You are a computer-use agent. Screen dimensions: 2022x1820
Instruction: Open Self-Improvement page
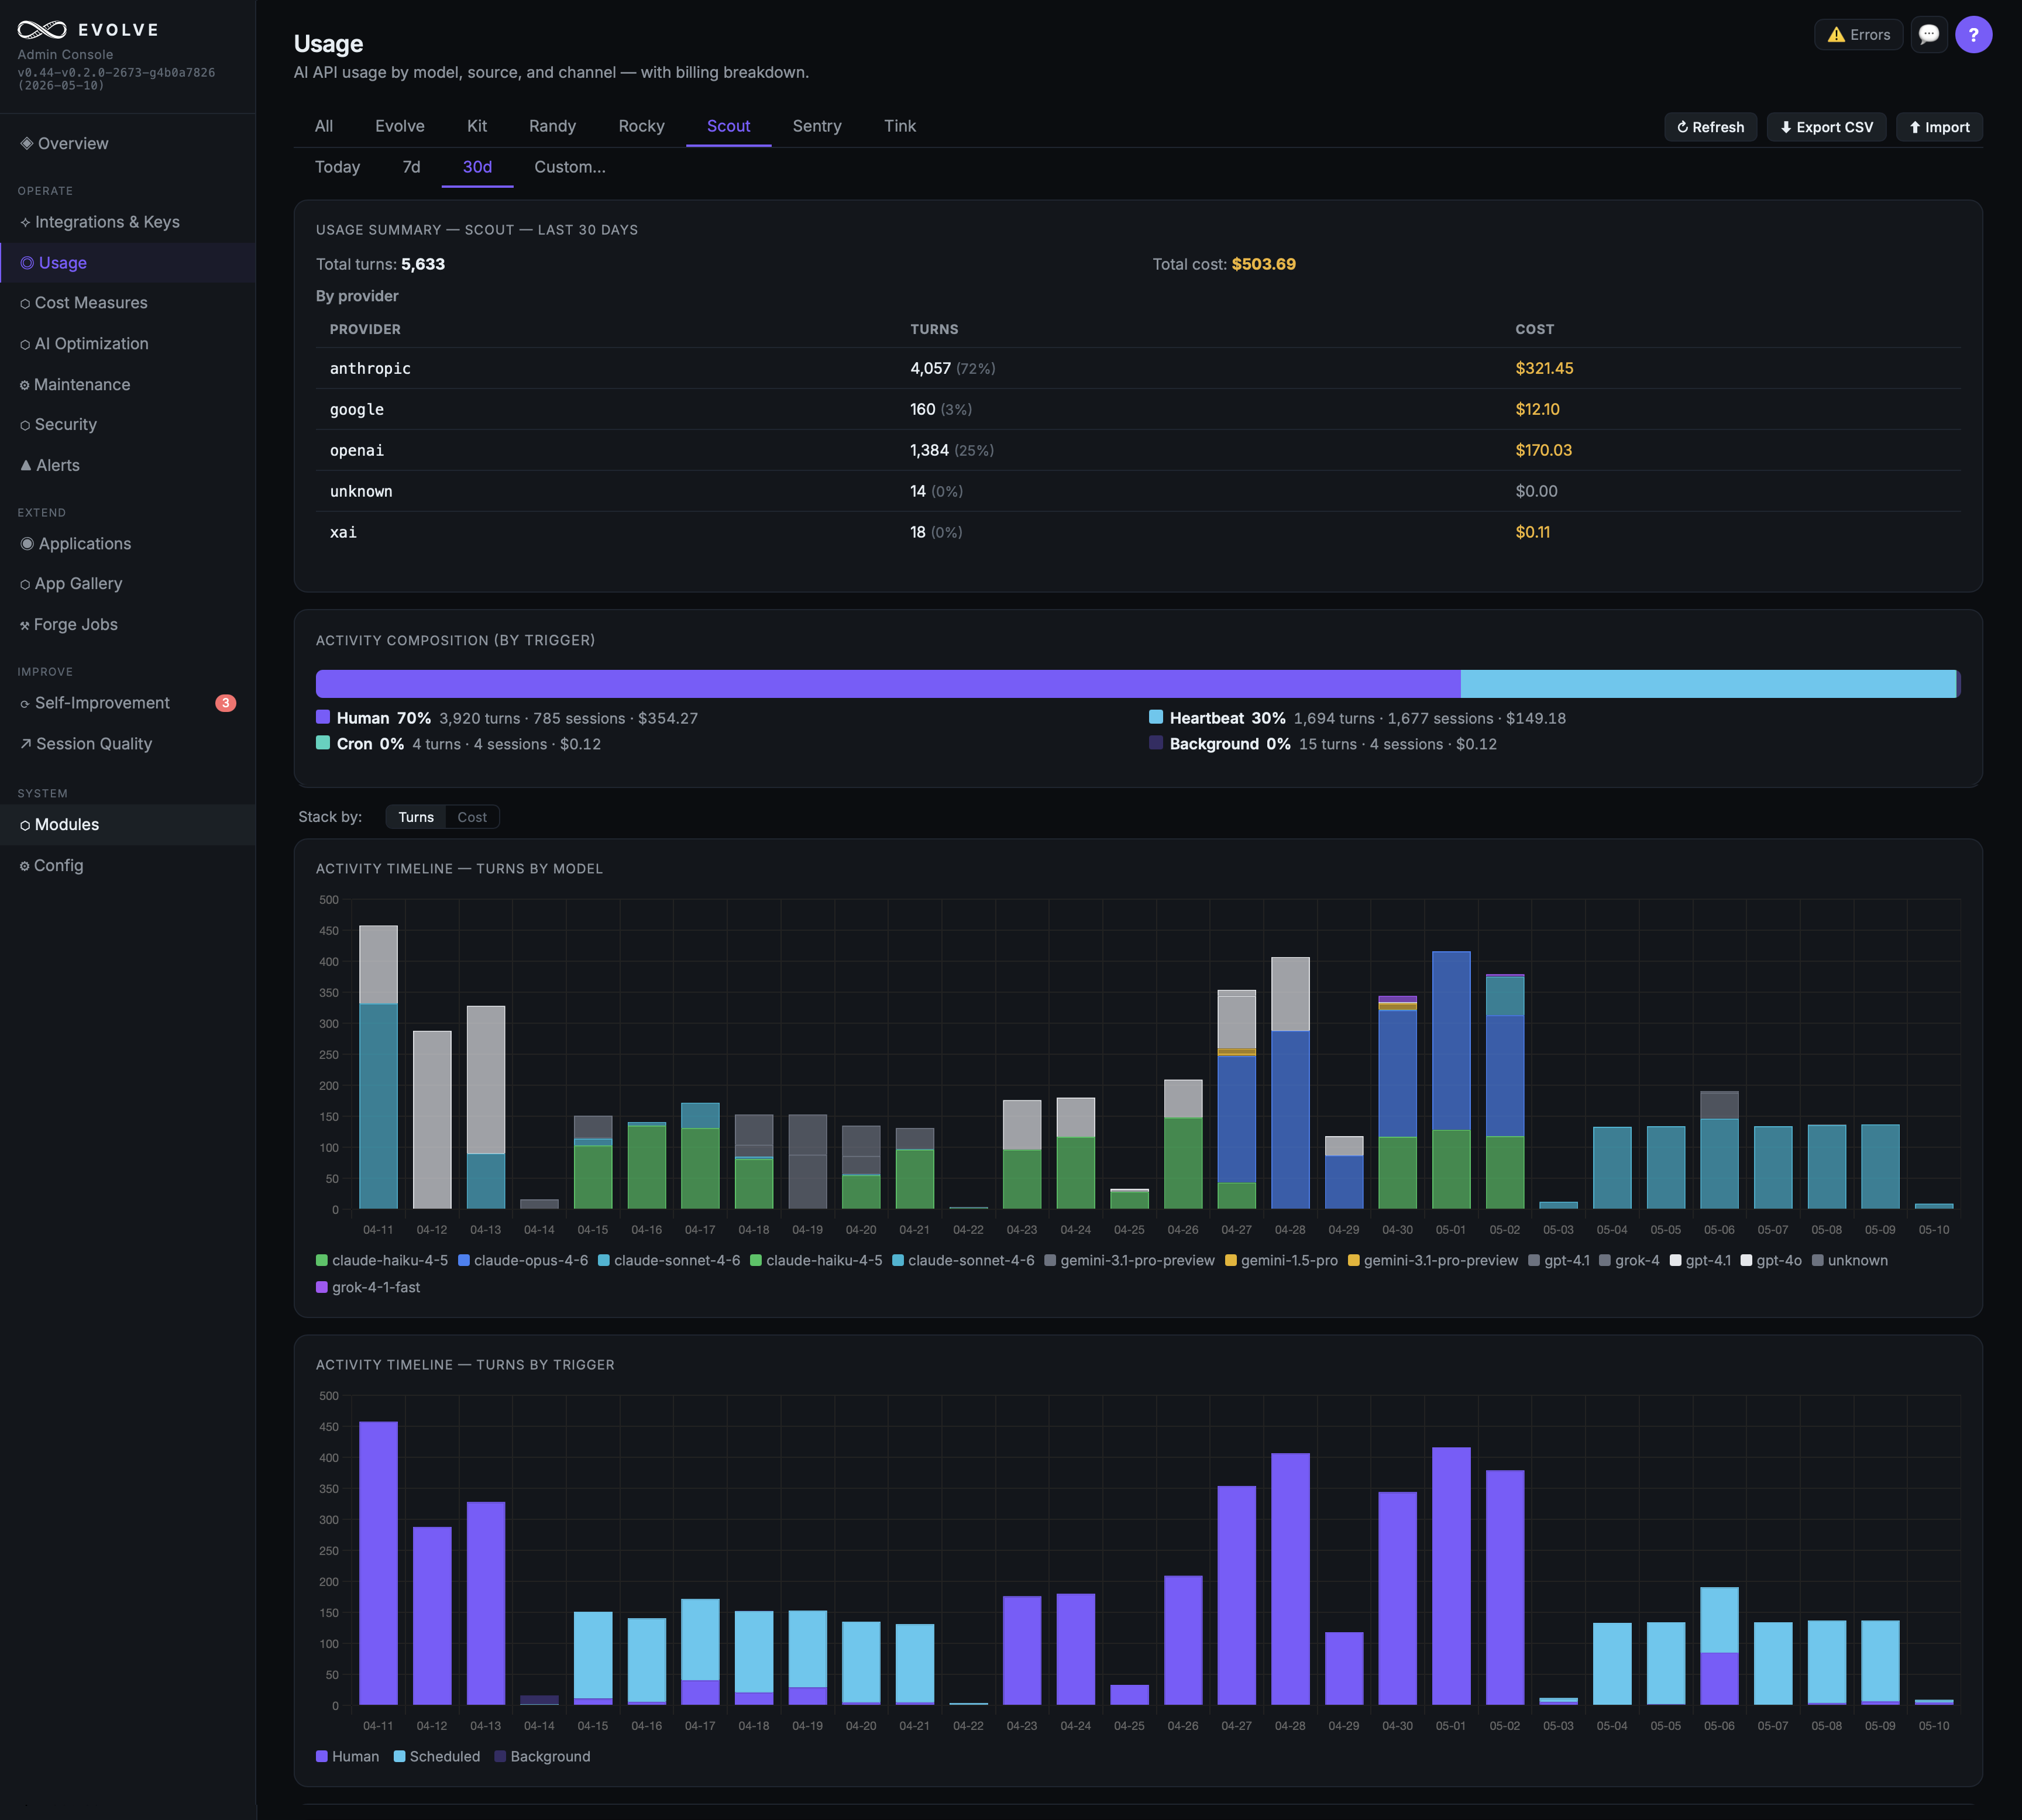[x=127, y=703]
